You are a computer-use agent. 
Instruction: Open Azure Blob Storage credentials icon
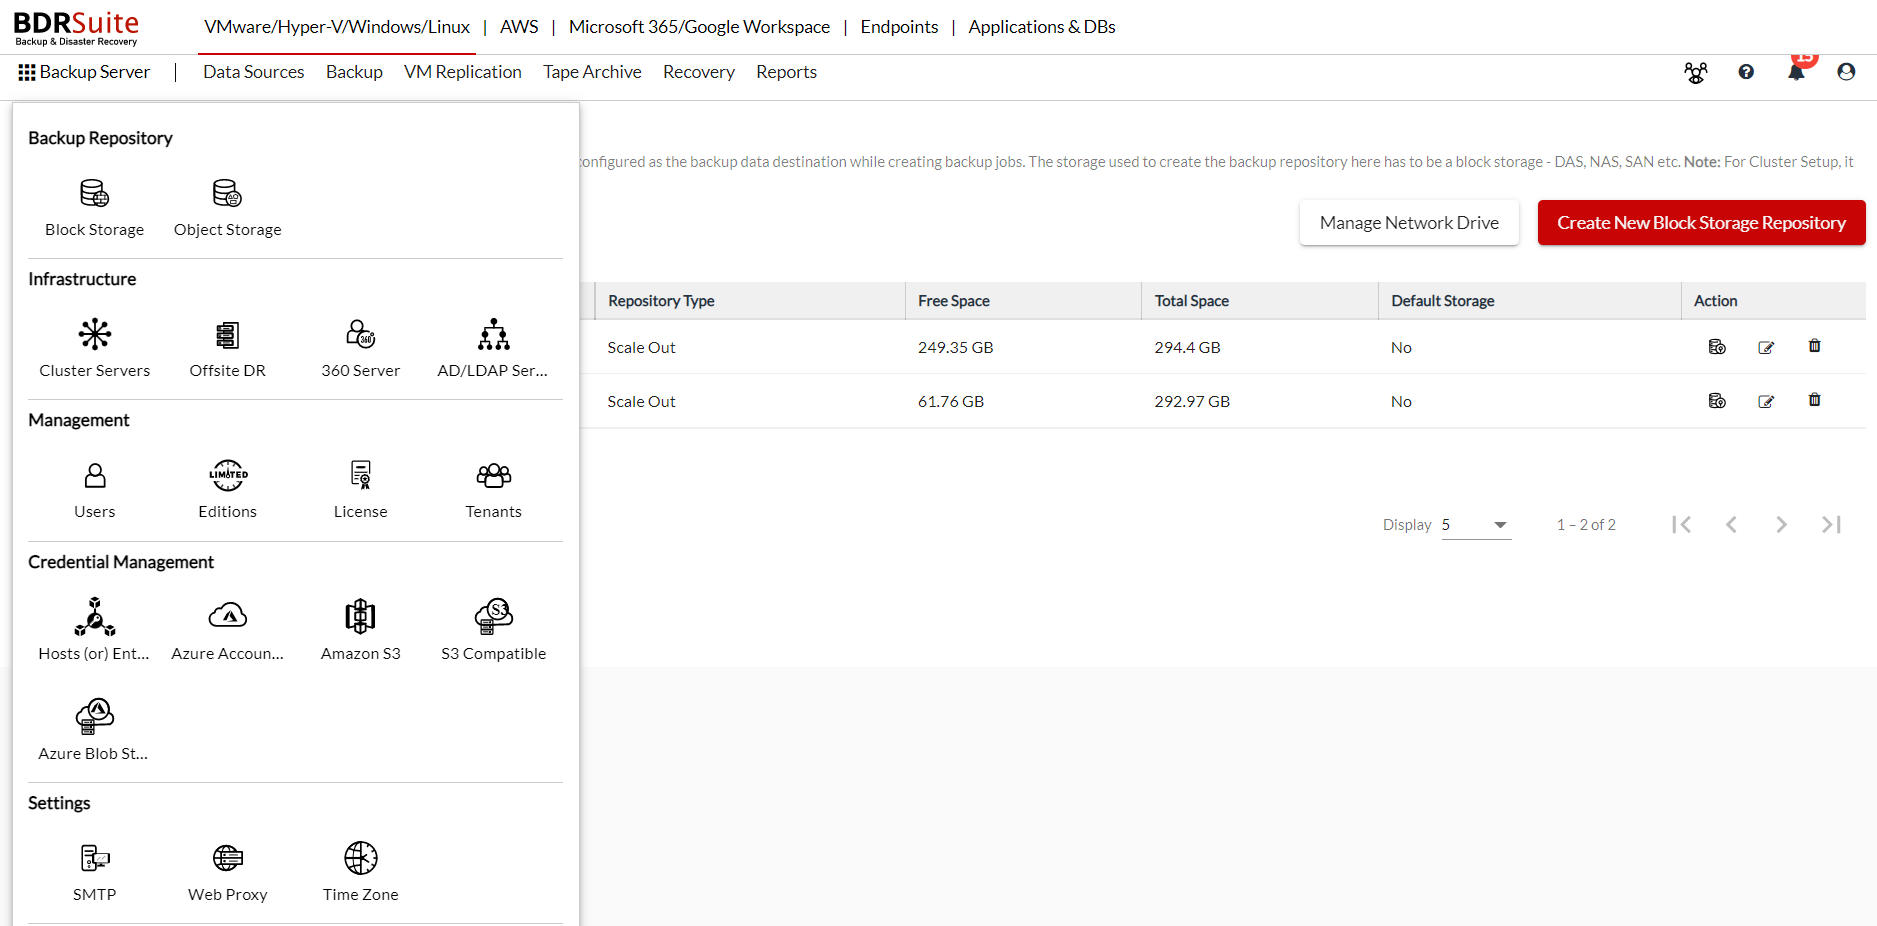point(95,717)
